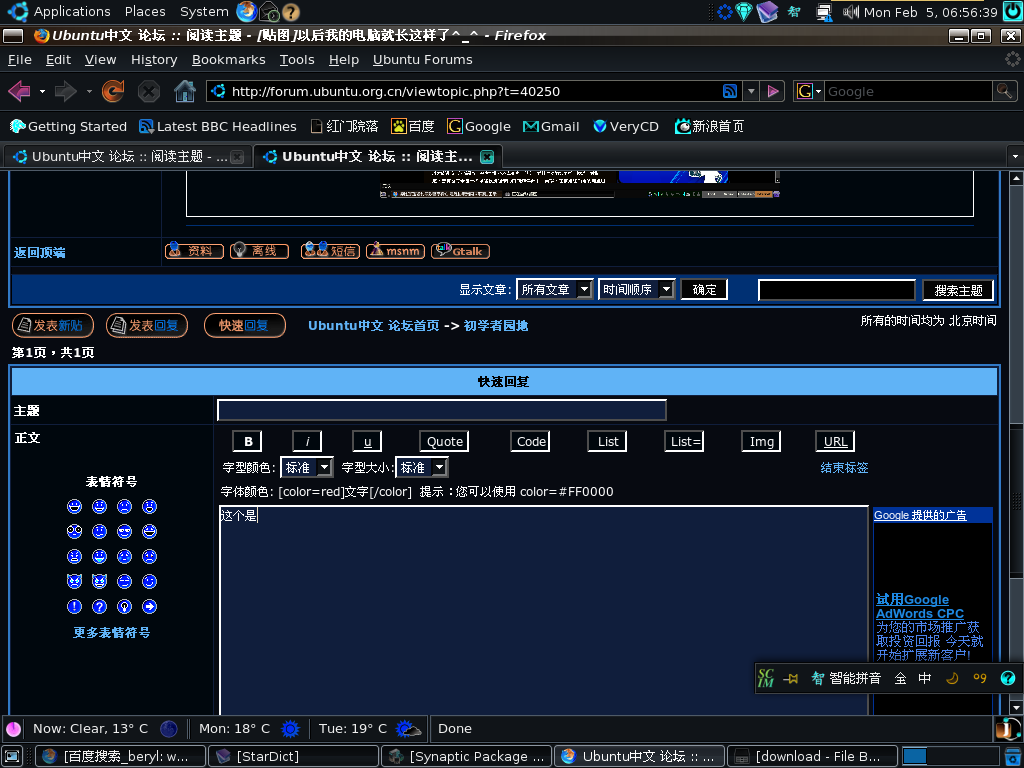Toggle the SCIM toolbar pin

click(791, 679)
